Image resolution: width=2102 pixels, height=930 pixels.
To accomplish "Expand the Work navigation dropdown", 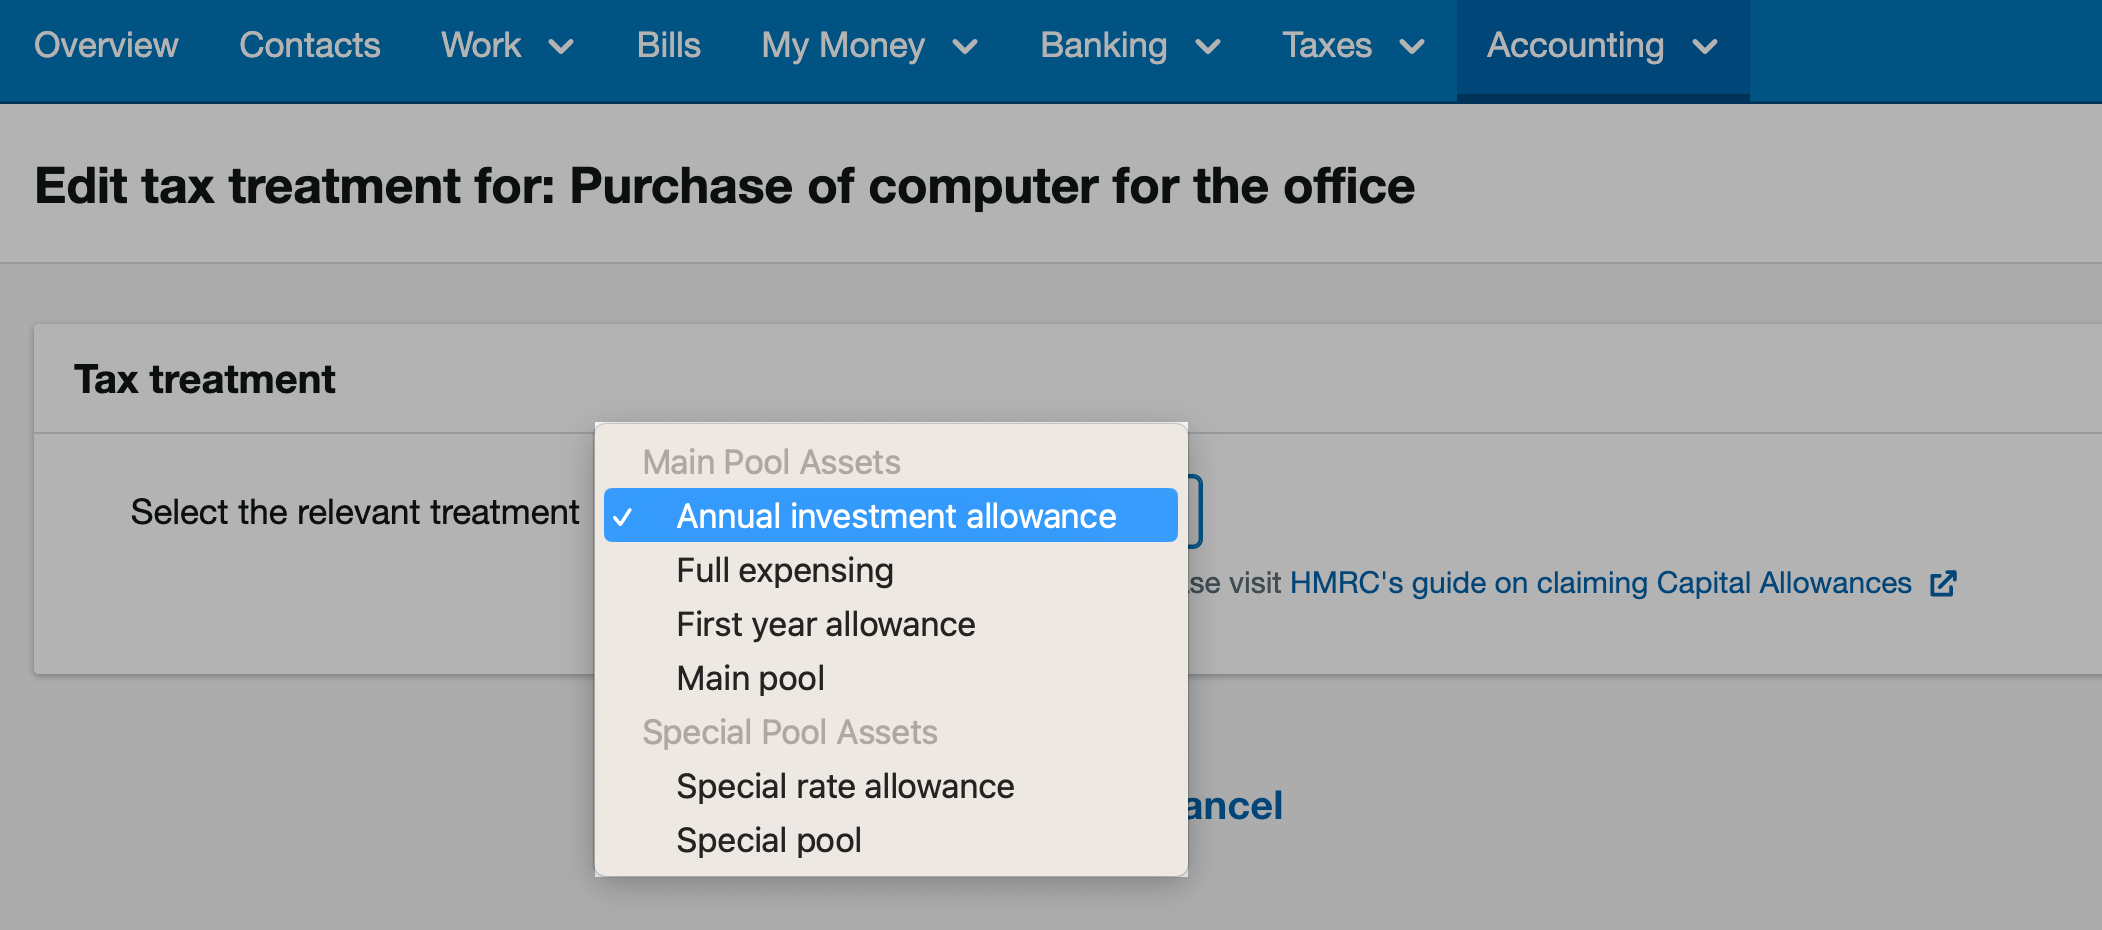I will (508, 46).
